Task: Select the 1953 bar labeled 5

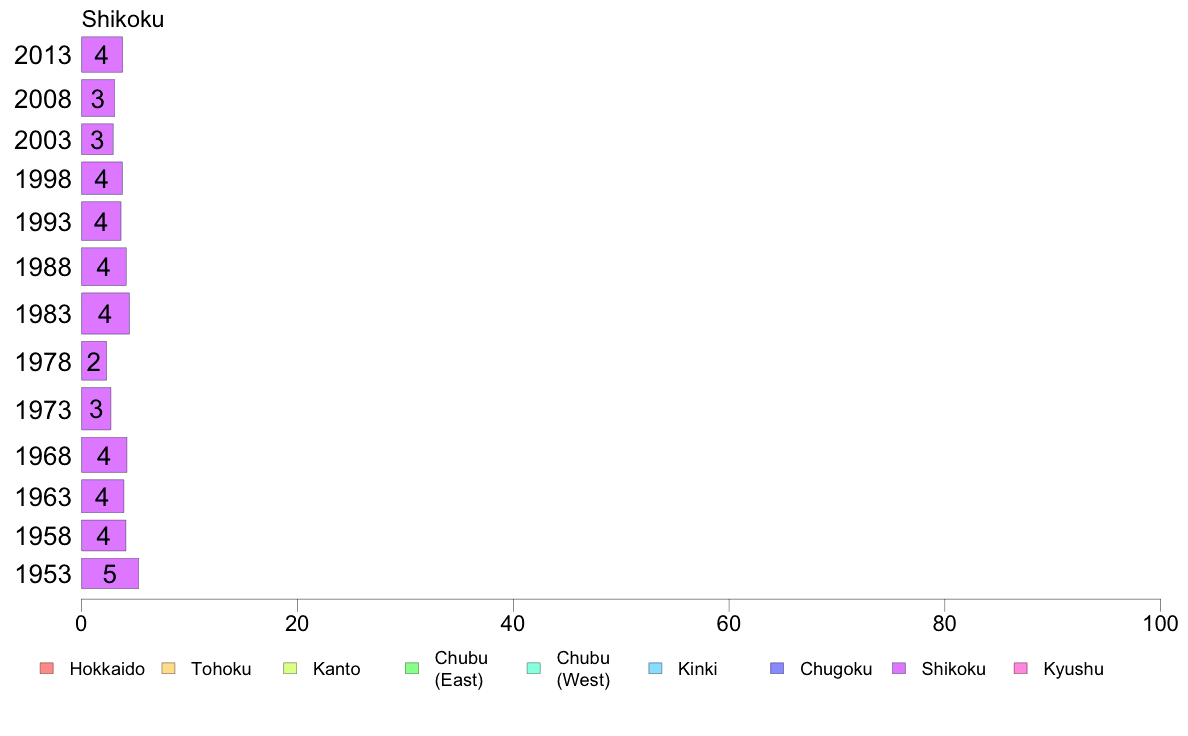Action: point(109,574)
